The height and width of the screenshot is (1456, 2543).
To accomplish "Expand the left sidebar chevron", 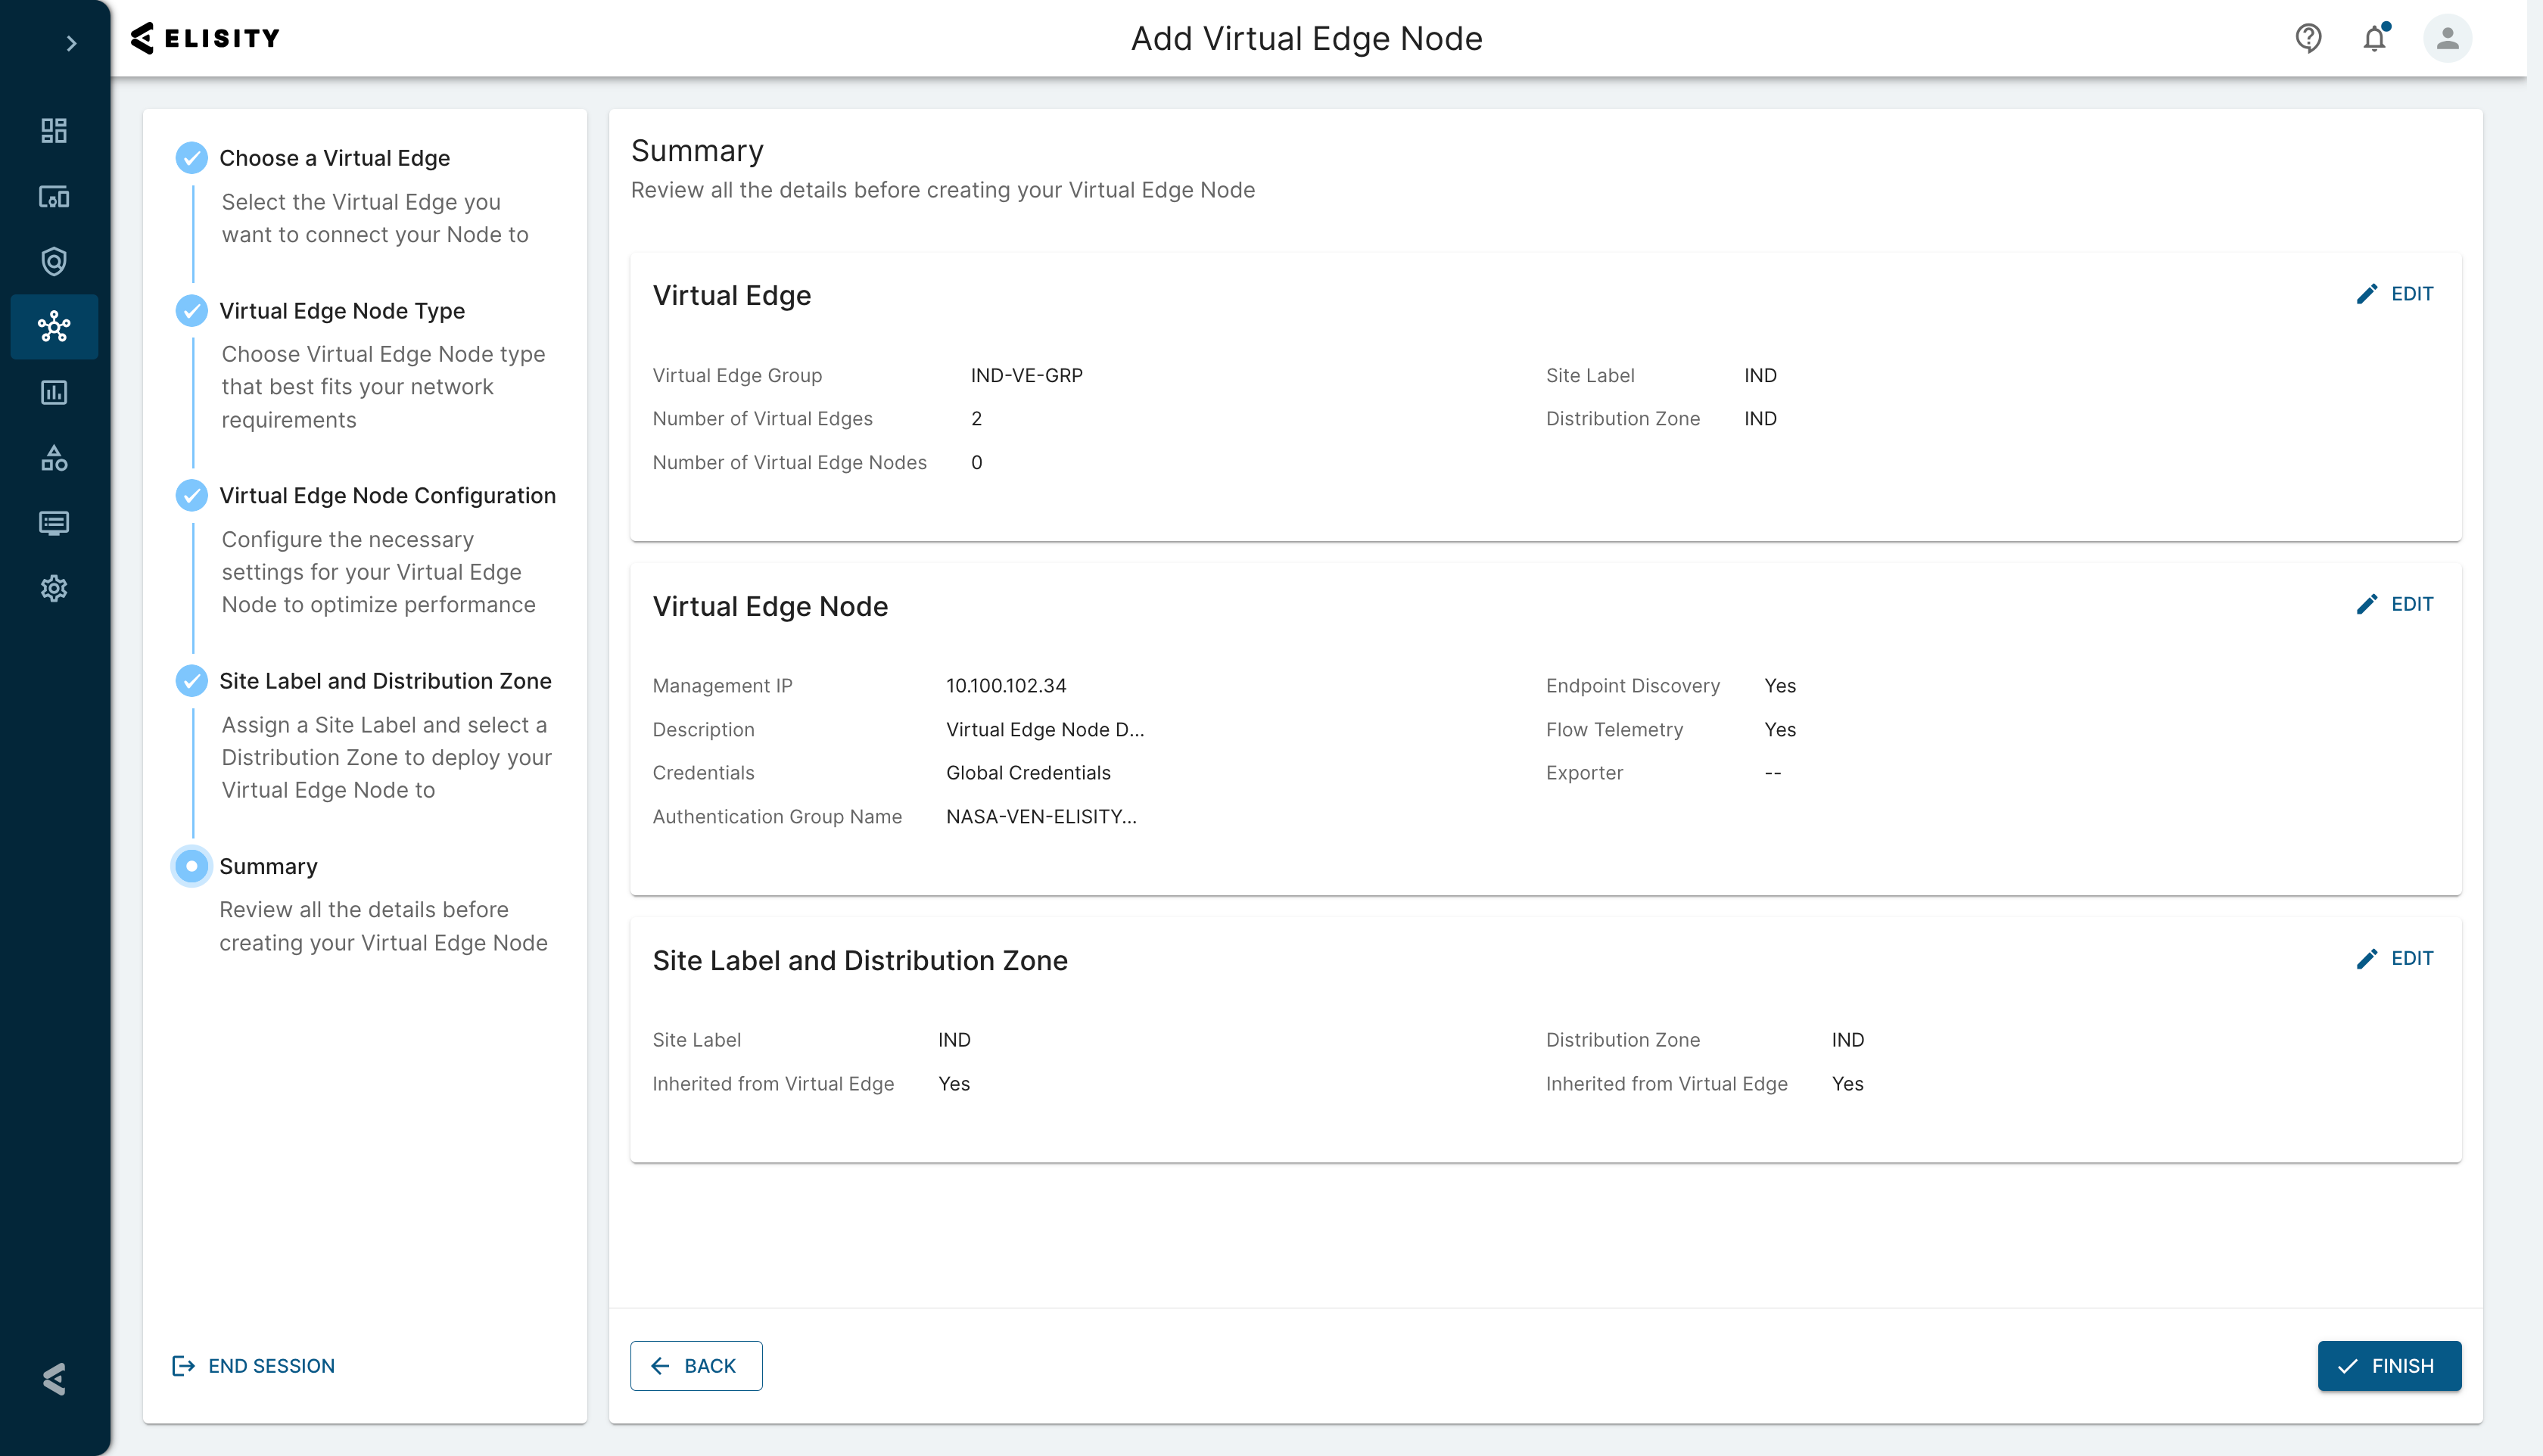I will [71, 43].
